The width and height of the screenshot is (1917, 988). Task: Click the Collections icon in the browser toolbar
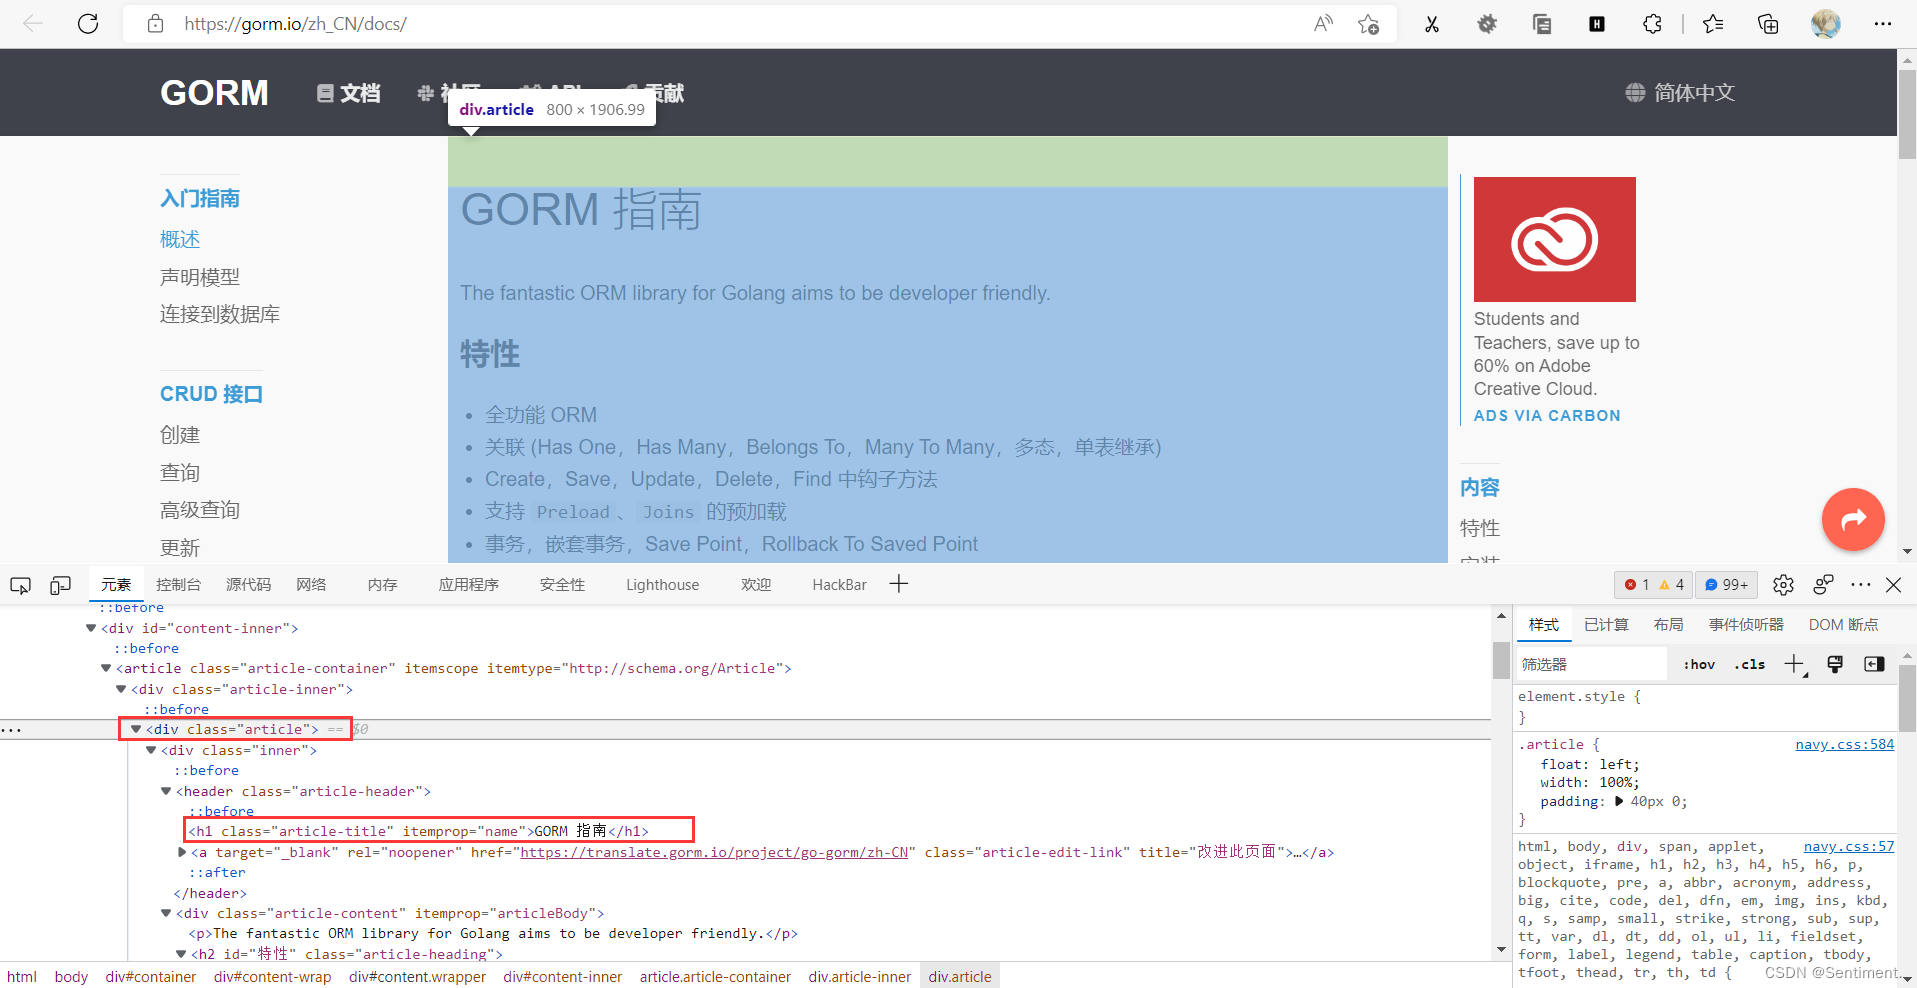pos(1768,23)
